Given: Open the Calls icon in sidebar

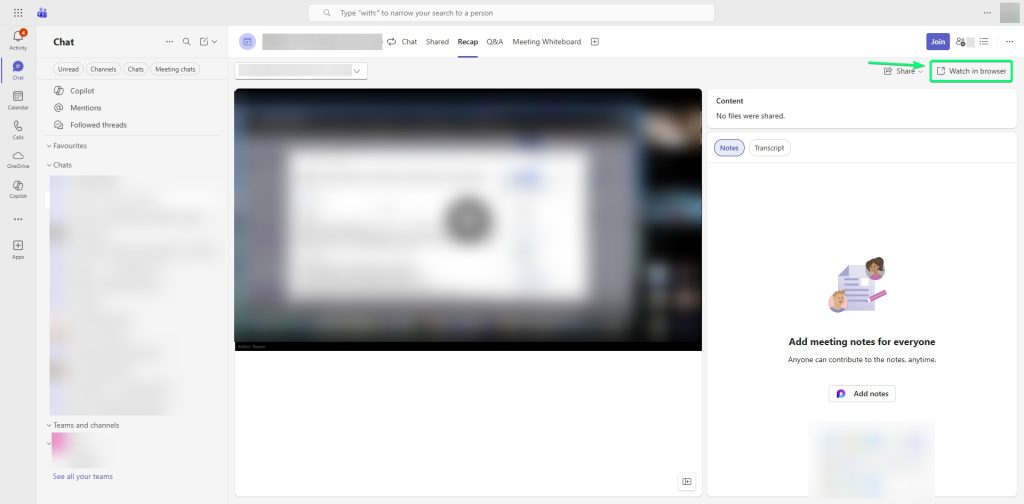Looking at the screenshot, I should pyautogui.click(x=18, y=128).
